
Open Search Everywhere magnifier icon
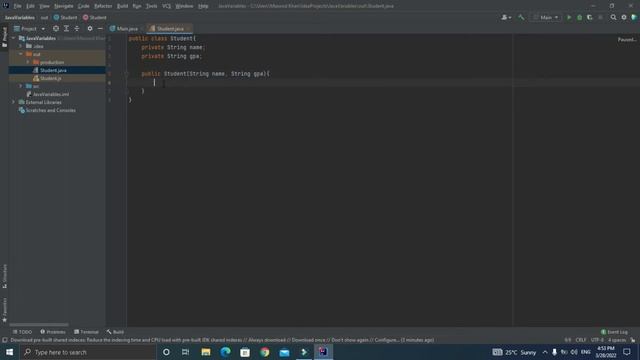point(613,18)
